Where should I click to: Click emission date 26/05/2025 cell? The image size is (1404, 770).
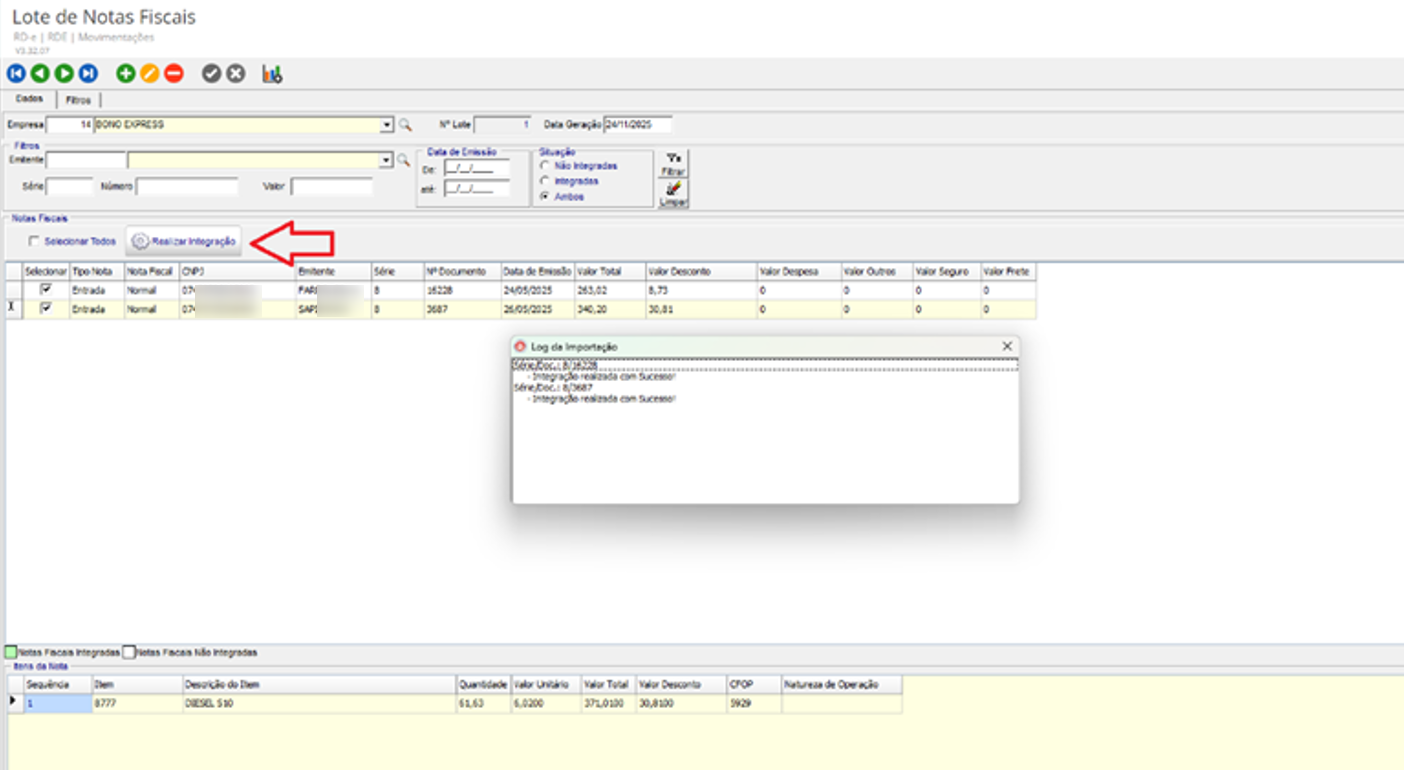point(537,309)
